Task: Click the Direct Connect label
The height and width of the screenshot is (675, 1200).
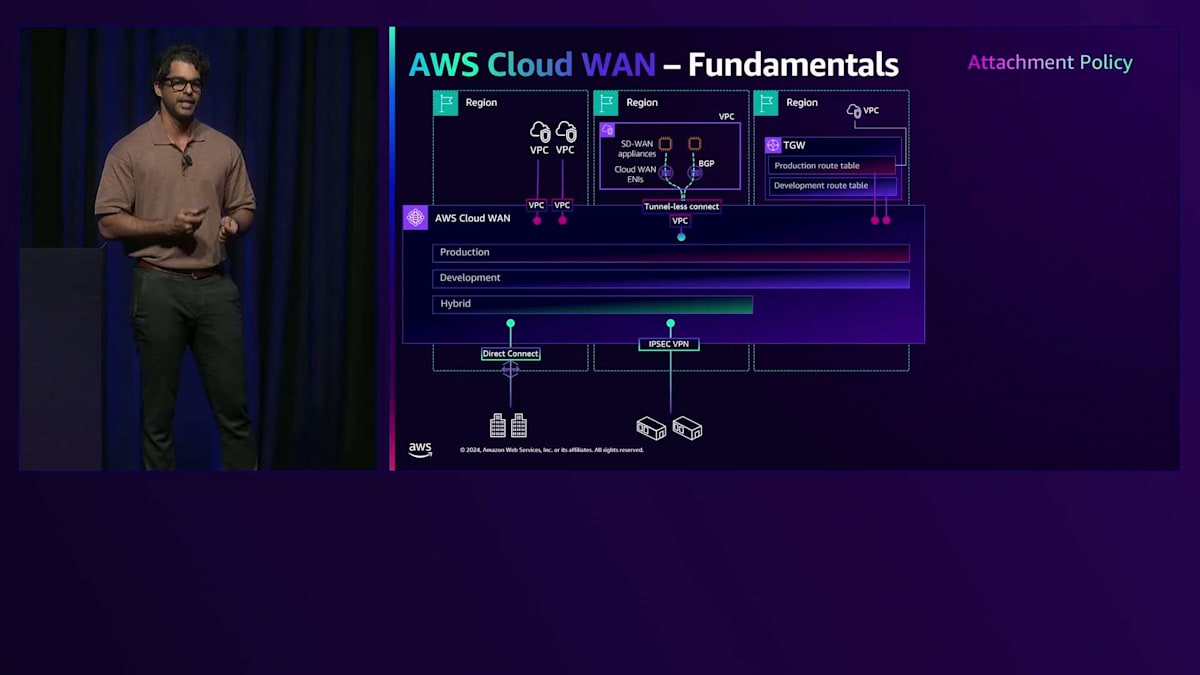Action: [x=510, y=354]
